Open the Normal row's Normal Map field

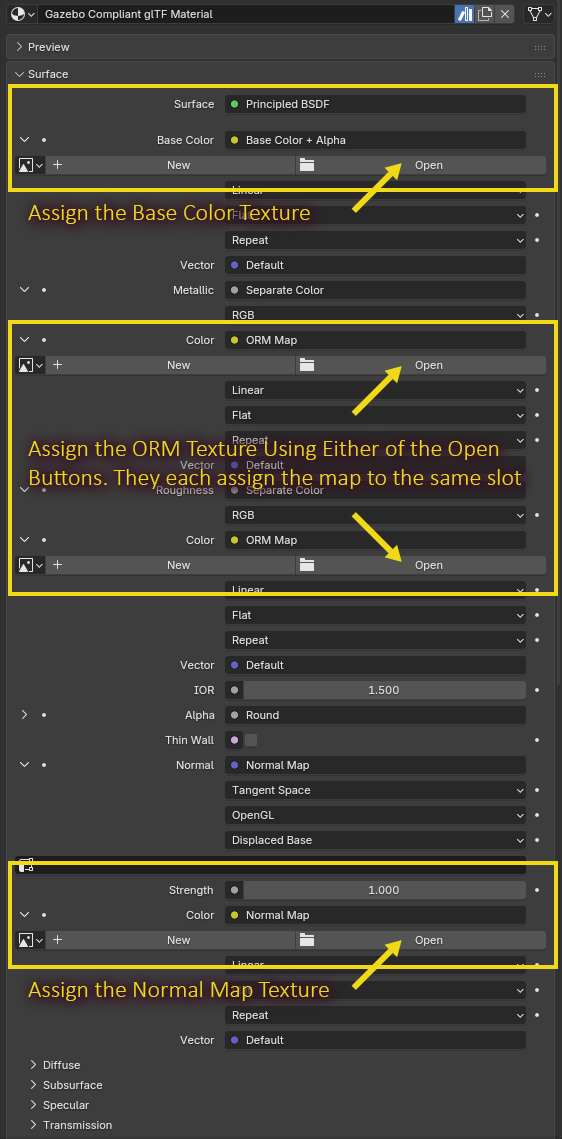coord(375,765)
